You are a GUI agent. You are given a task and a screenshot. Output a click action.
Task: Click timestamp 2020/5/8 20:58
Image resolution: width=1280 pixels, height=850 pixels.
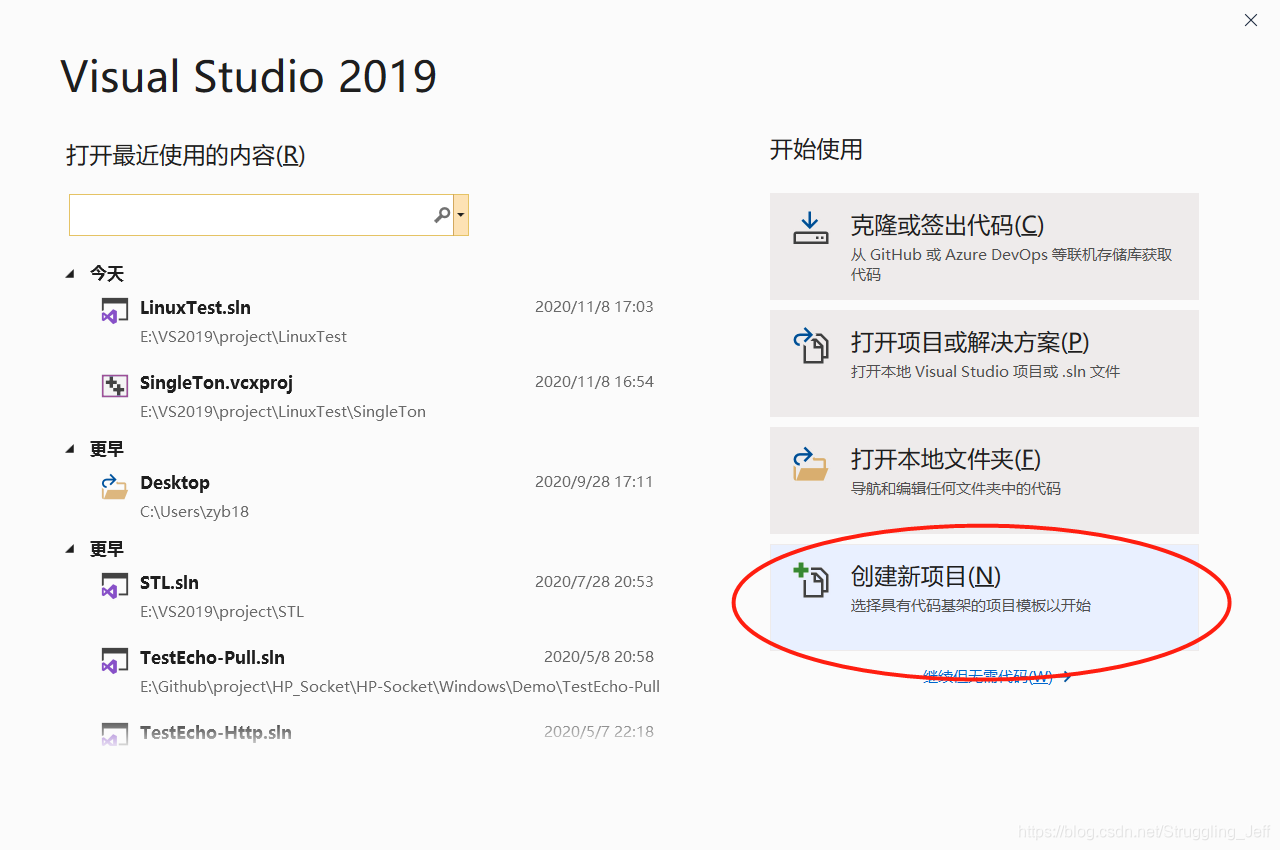coord(599,657)
